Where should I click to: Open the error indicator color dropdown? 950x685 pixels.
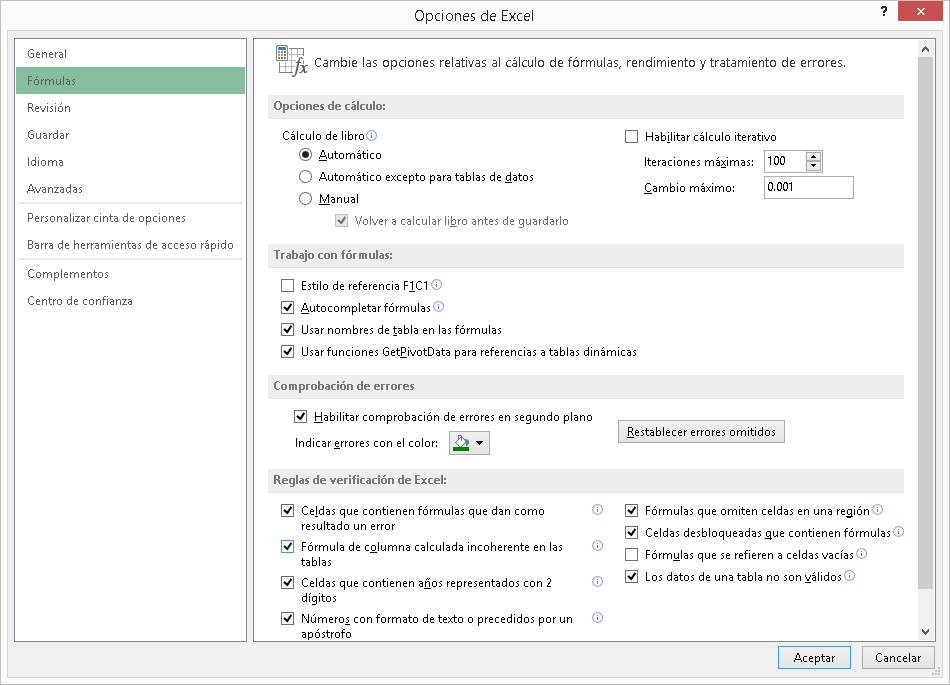(469, 443)
